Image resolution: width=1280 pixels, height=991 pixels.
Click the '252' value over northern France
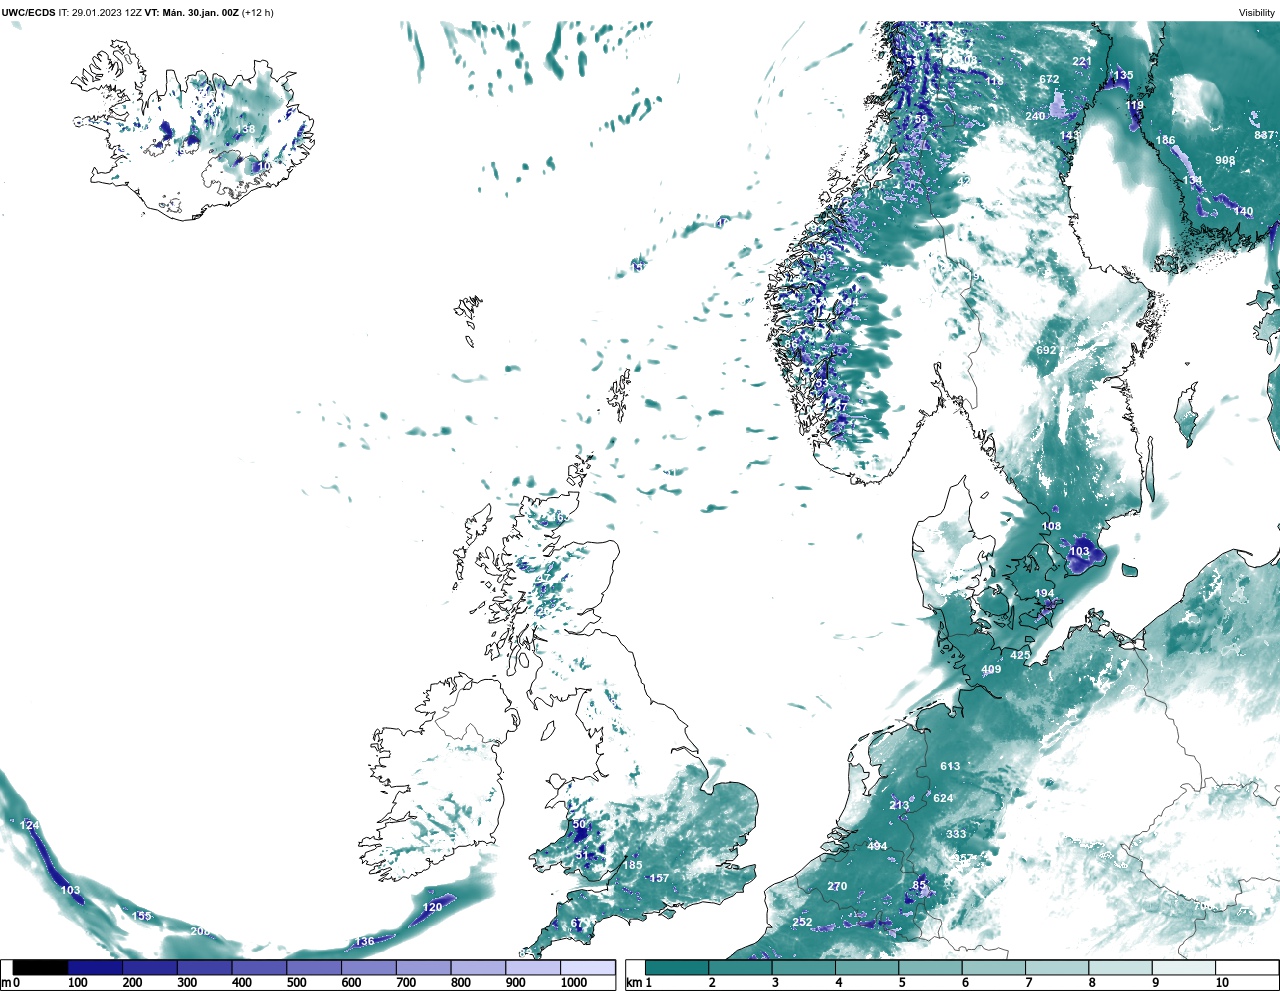click(x=802, y=923)
